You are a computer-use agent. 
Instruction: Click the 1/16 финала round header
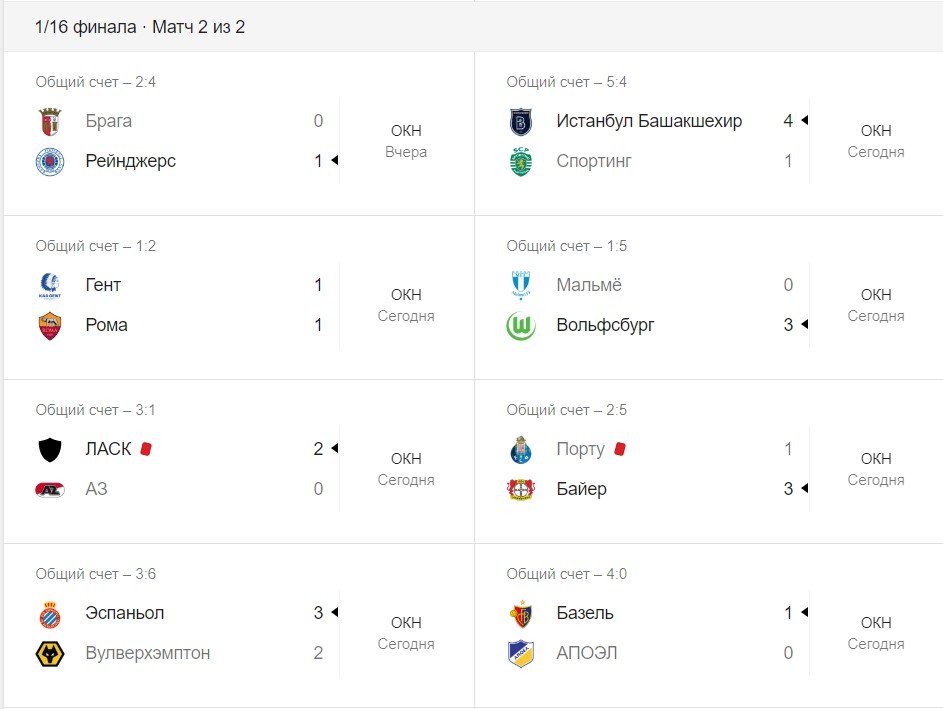click(140, 27)
